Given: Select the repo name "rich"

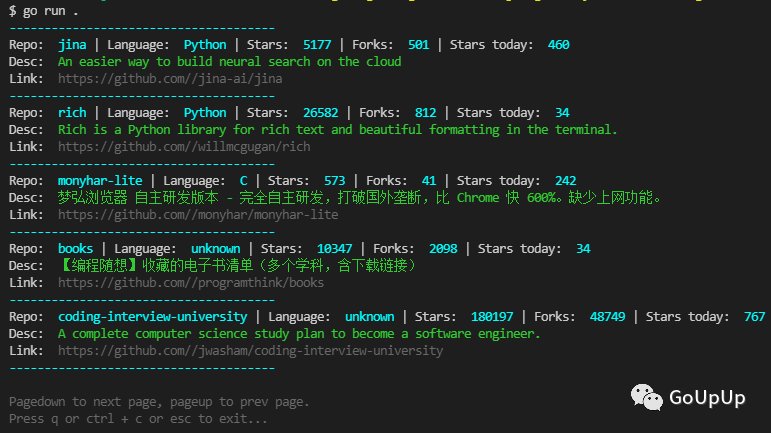Looking at the screenshot, I should point(72,113).
